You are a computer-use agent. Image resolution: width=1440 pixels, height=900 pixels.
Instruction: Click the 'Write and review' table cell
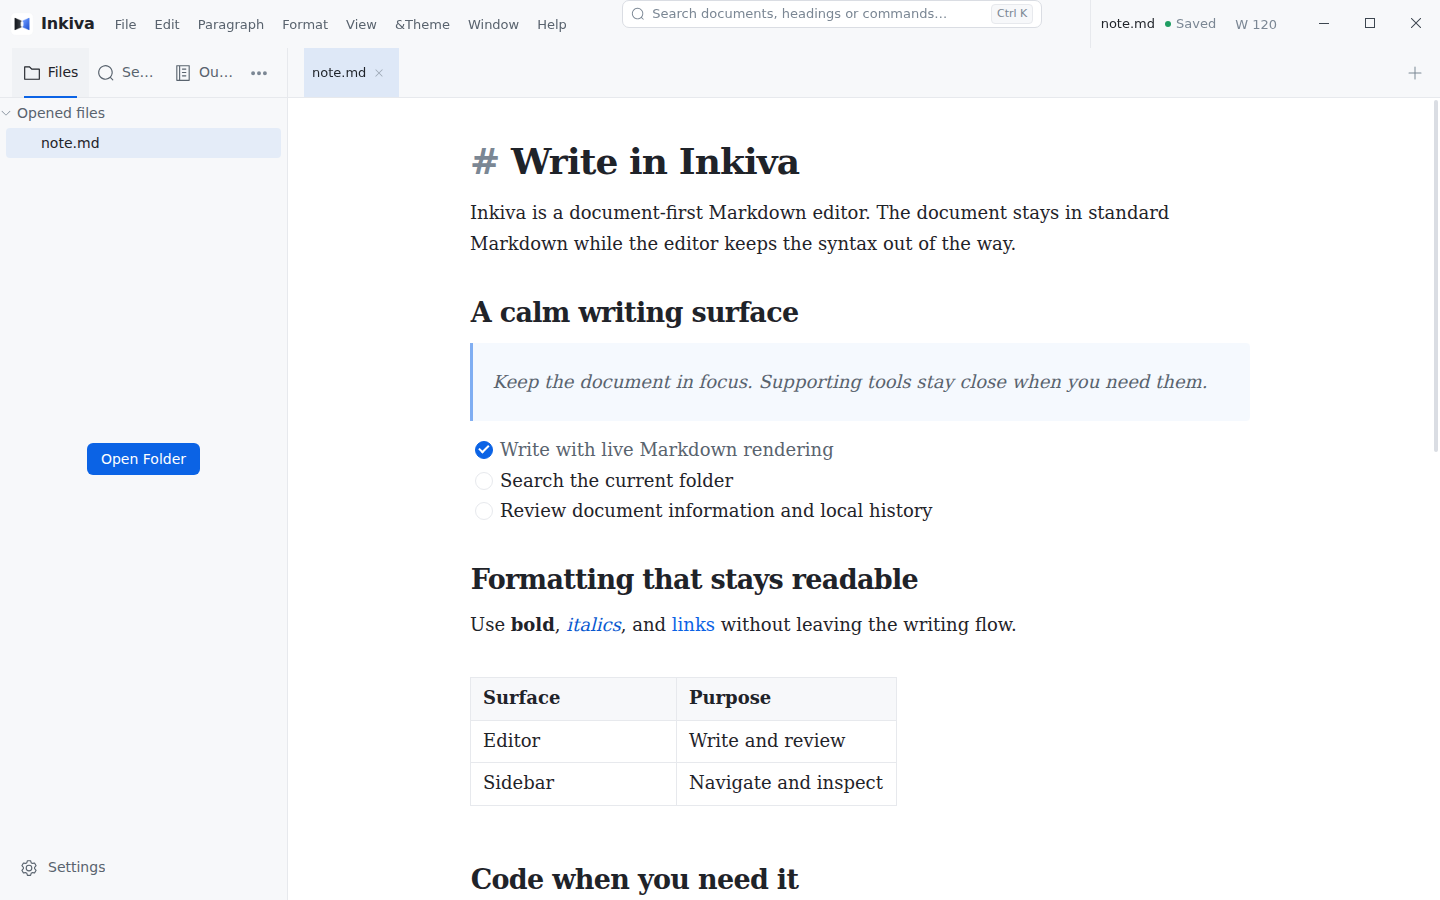(x=786, y=742)
